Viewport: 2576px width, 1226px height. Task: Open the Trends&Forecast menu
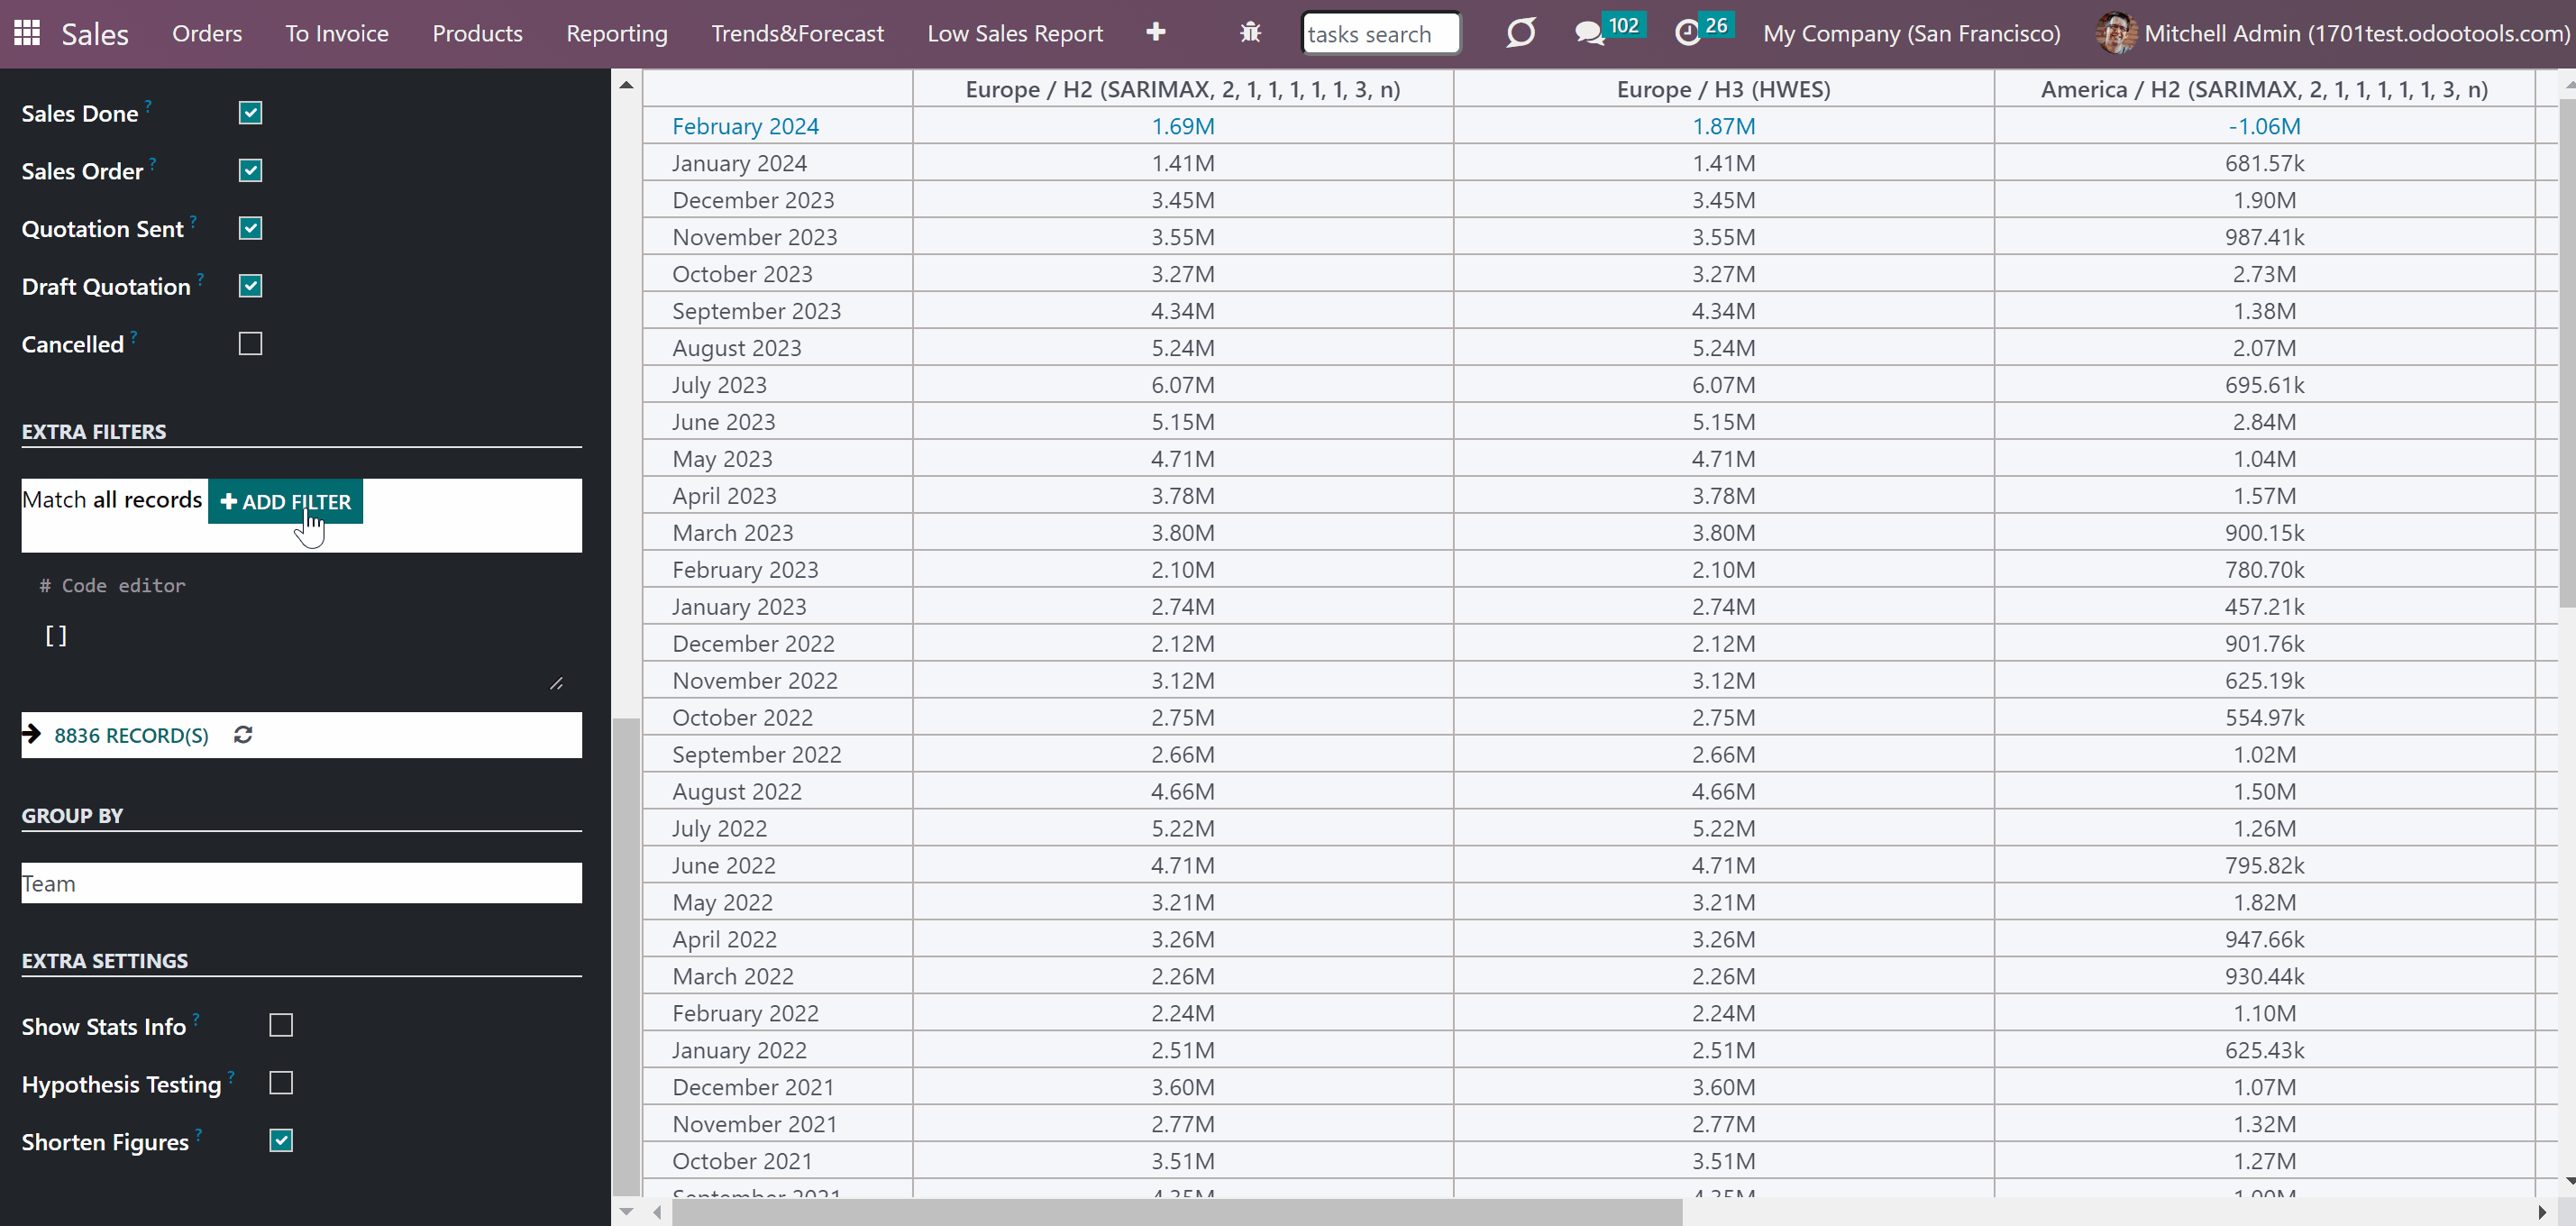pos(797,33)
